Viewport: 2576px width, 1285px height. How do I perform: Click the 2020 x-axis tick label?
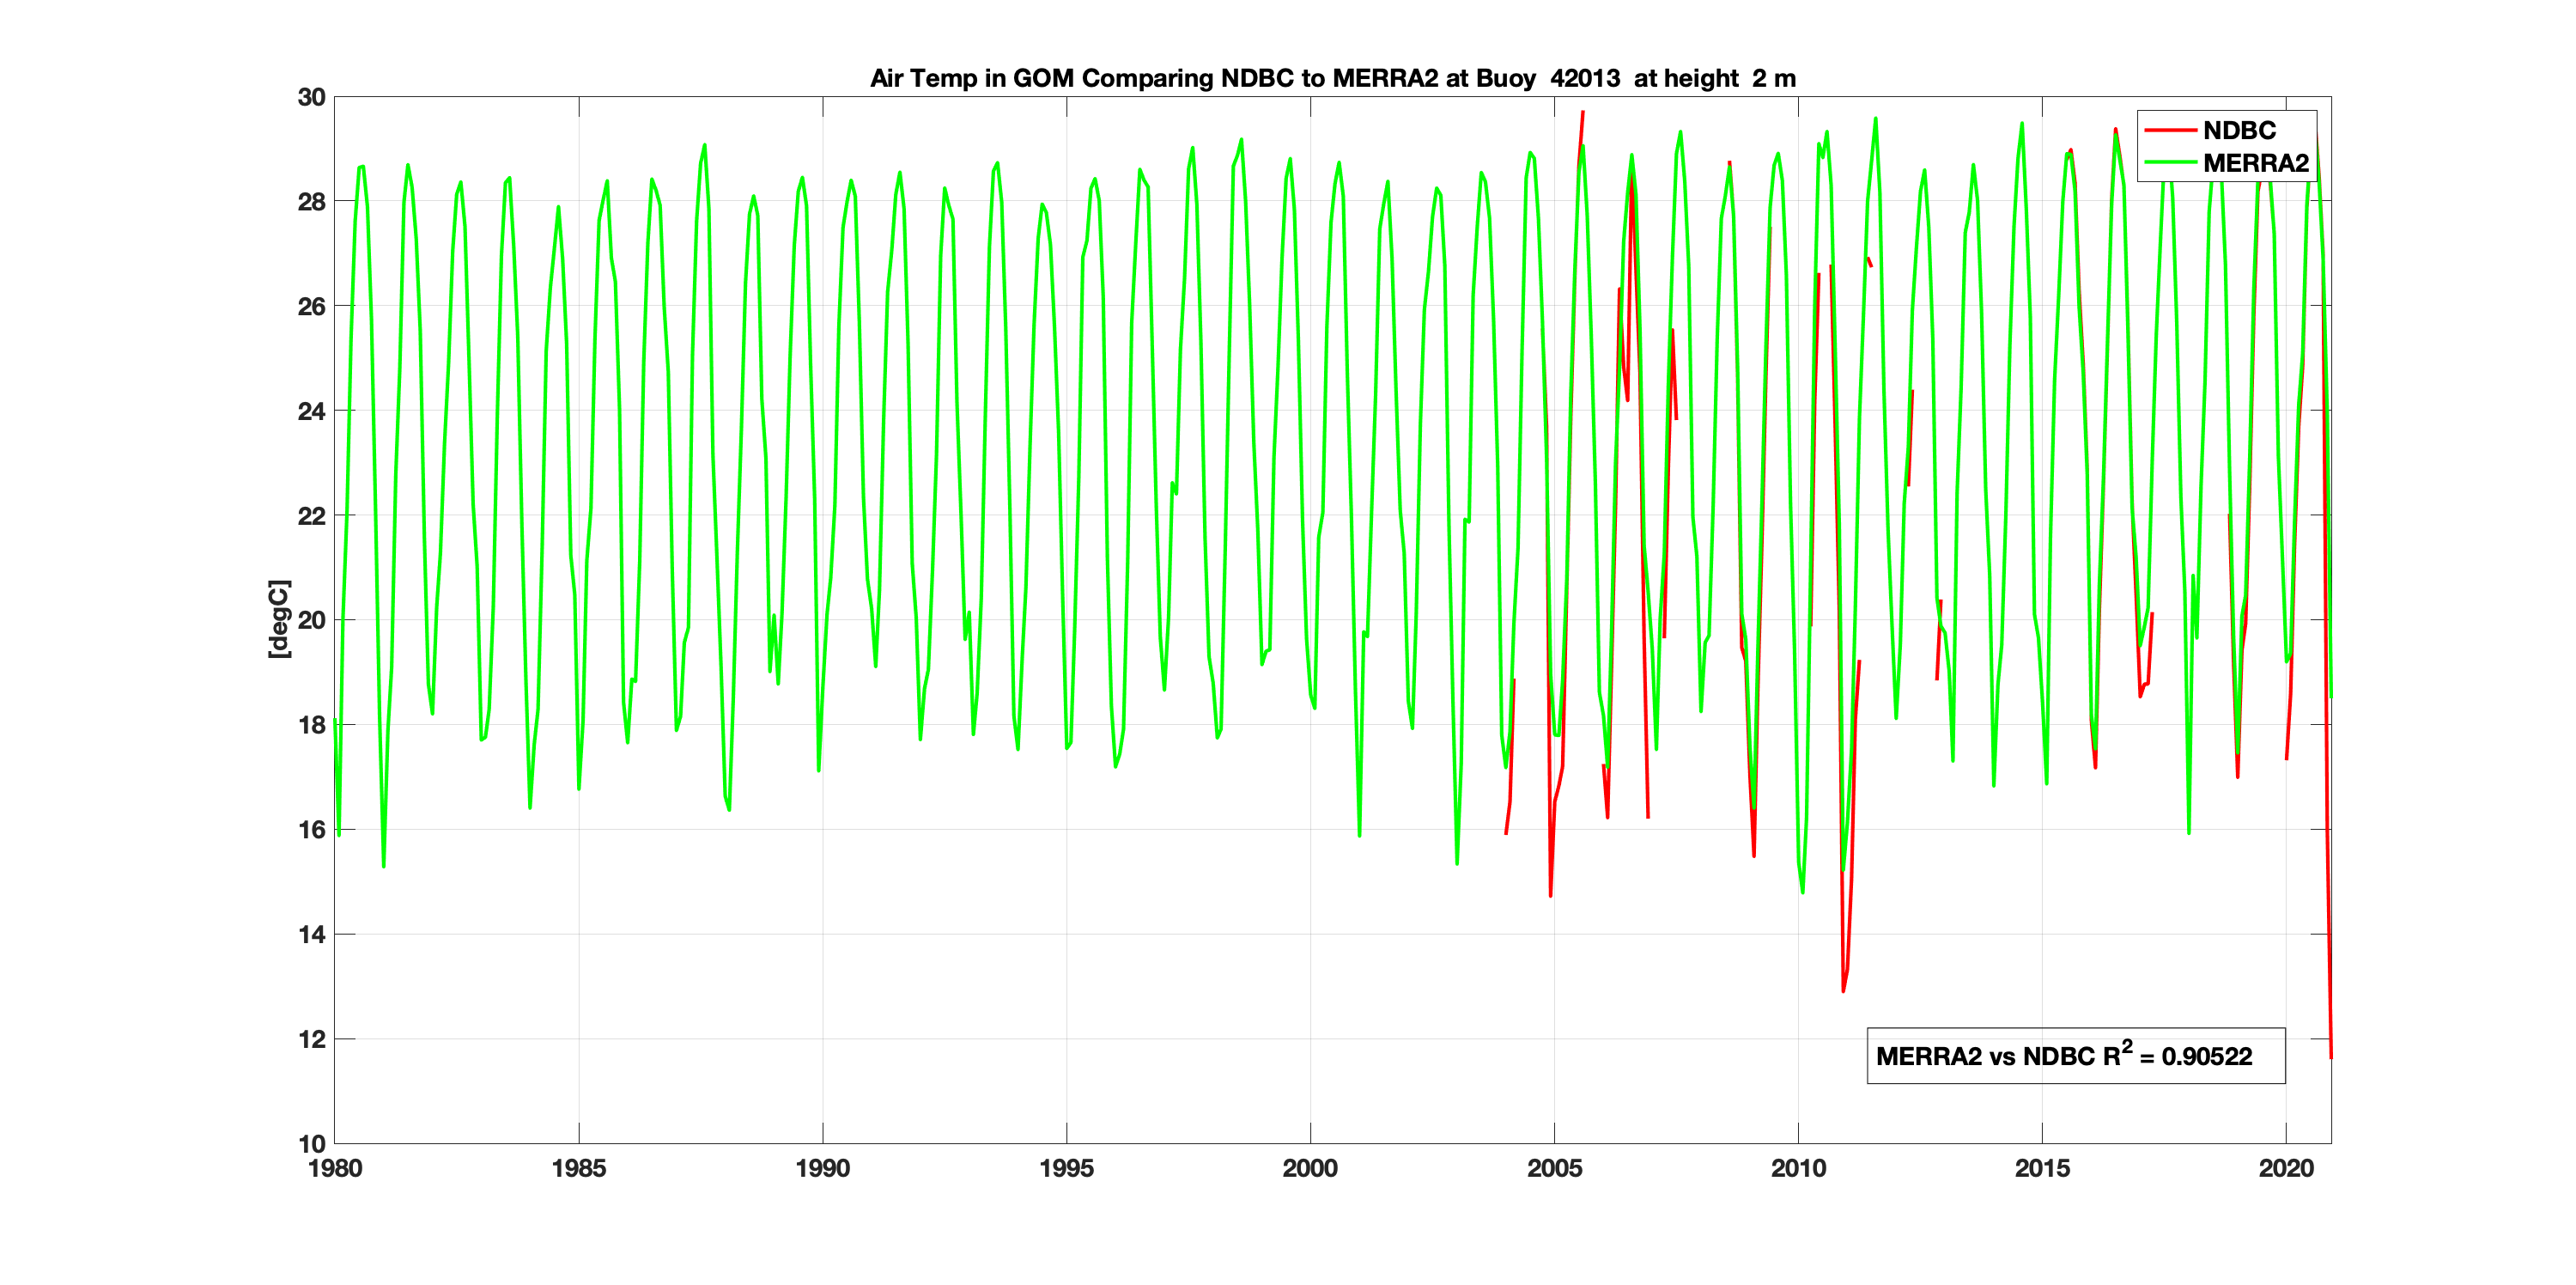coord(2286,1168)
